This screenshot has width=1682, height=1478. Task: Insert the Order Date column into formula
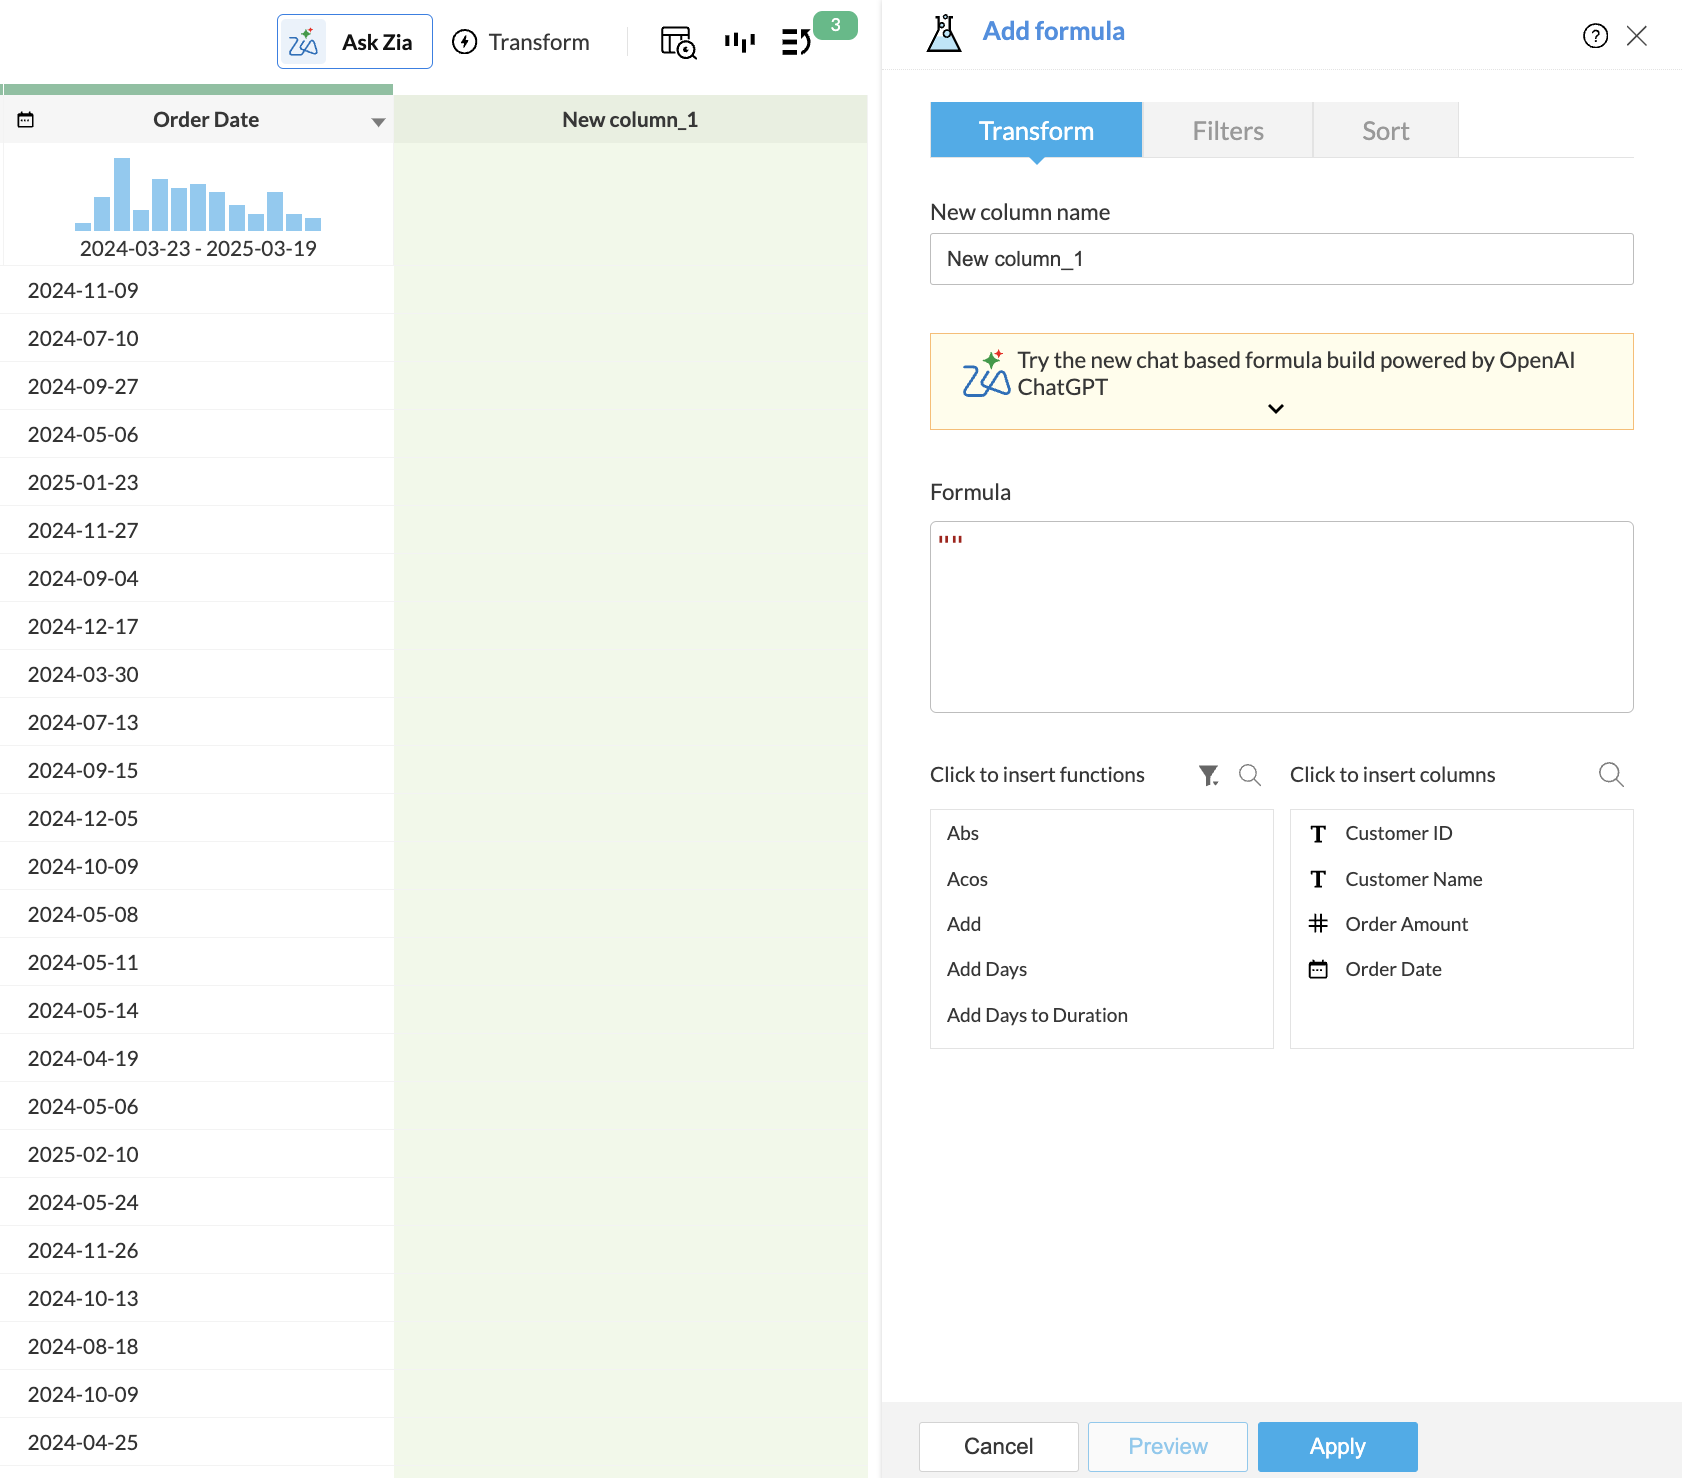coord(1394,969)
